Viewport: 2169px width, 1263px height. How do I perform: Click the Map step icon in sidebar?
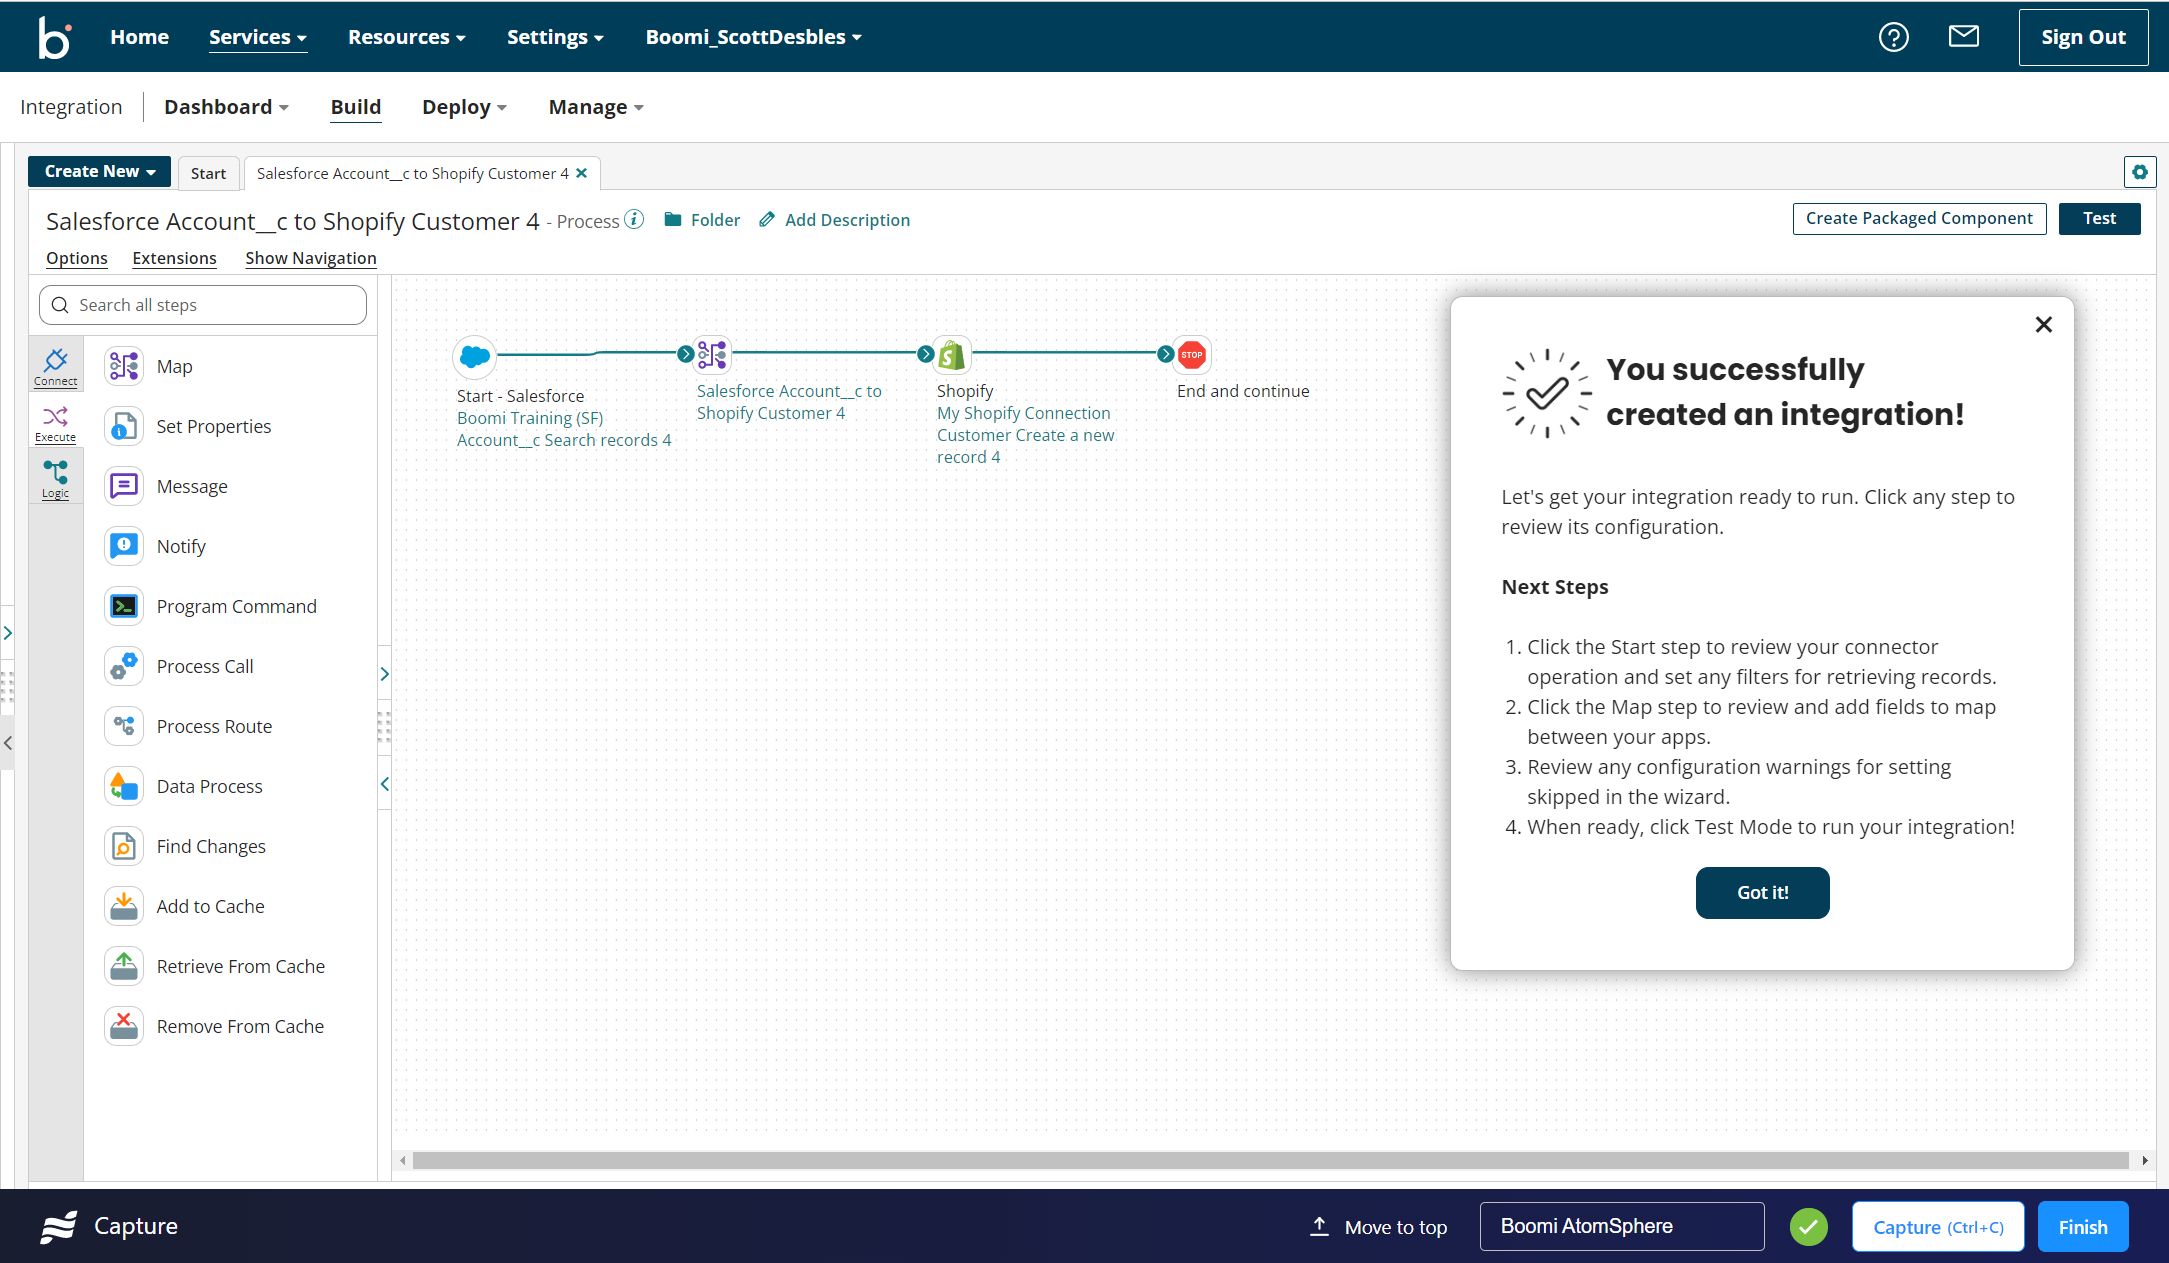pos(123,364)
